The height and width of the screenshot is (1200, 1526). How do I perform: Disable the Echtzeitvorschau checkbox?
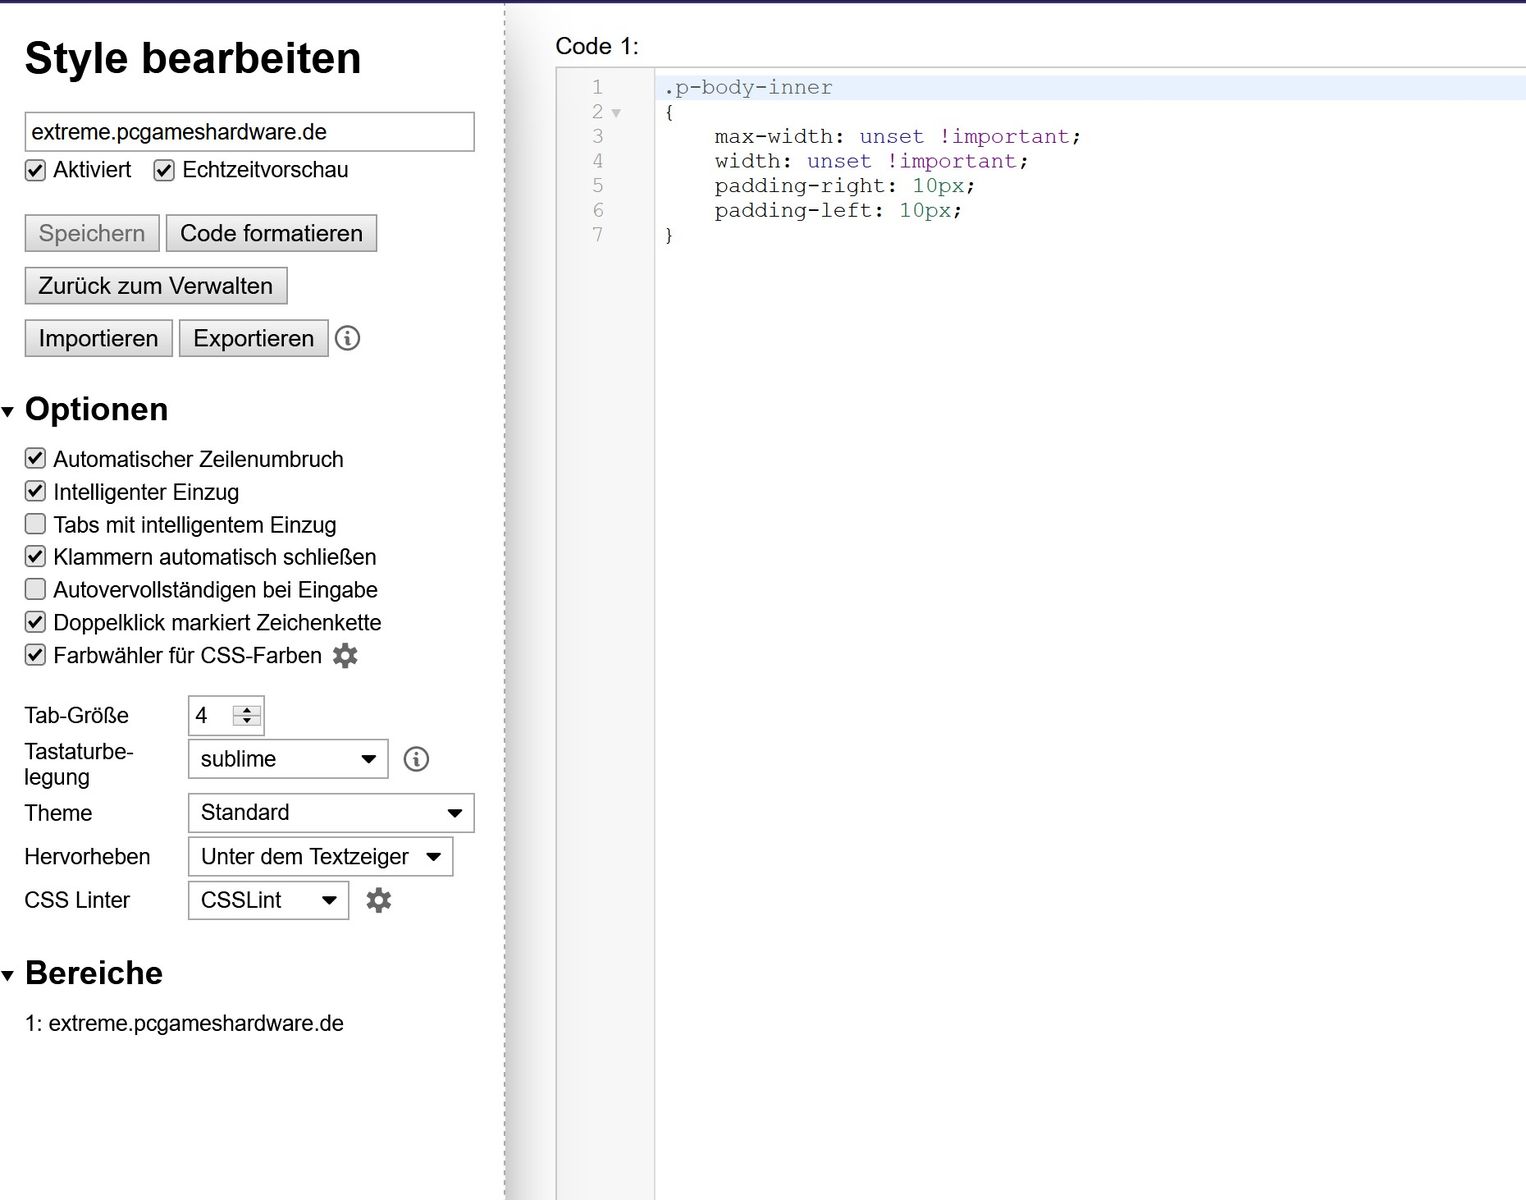pos(164,170)
